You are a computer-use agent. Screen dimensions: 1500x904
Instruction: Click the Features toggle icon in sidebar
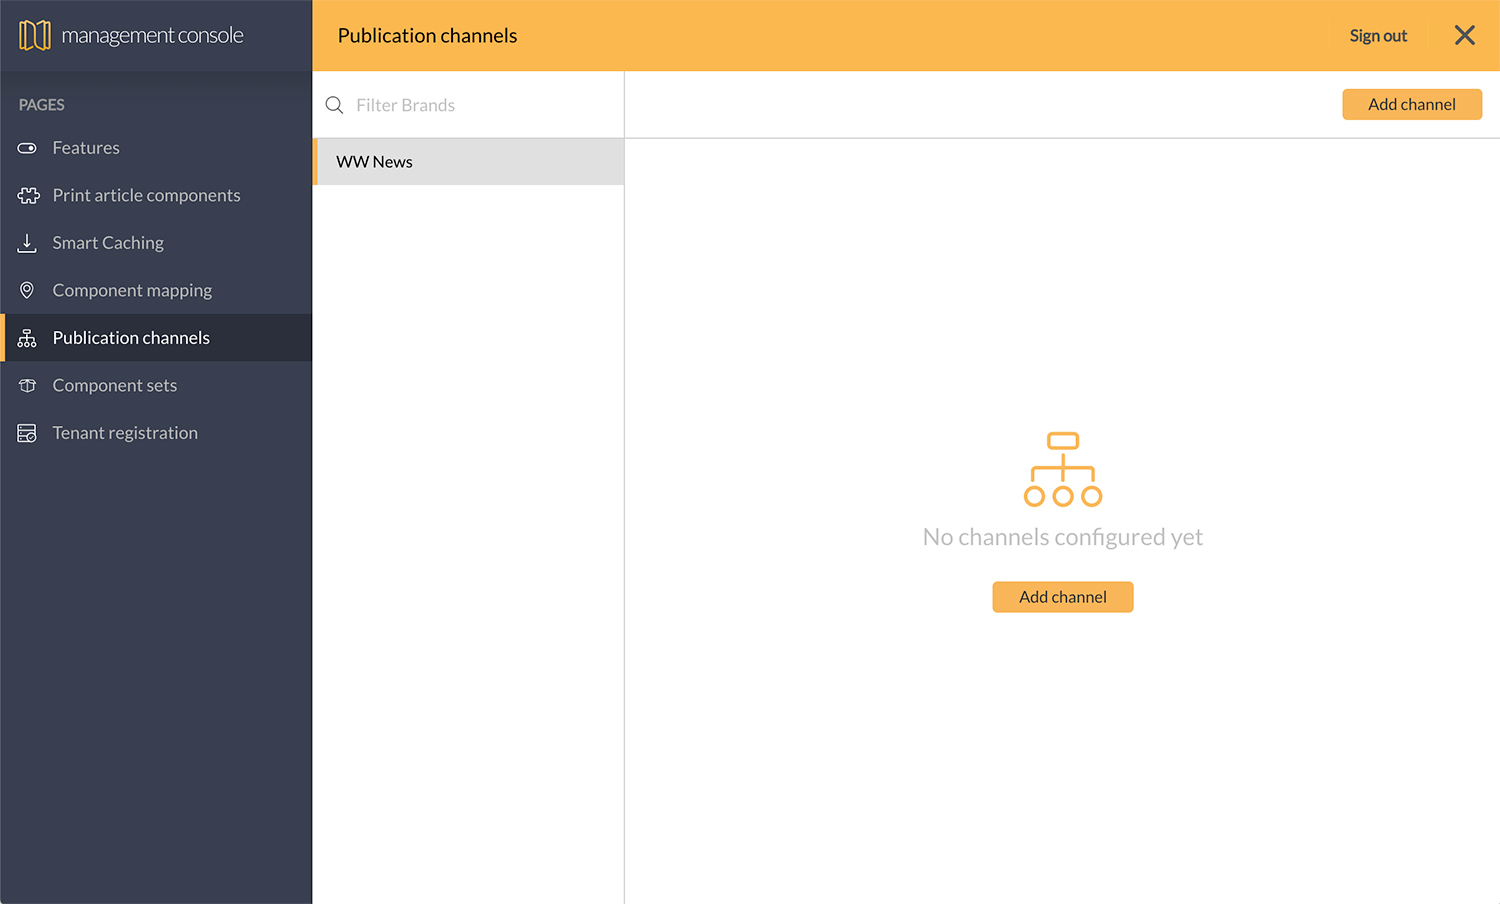coord(27,148)
